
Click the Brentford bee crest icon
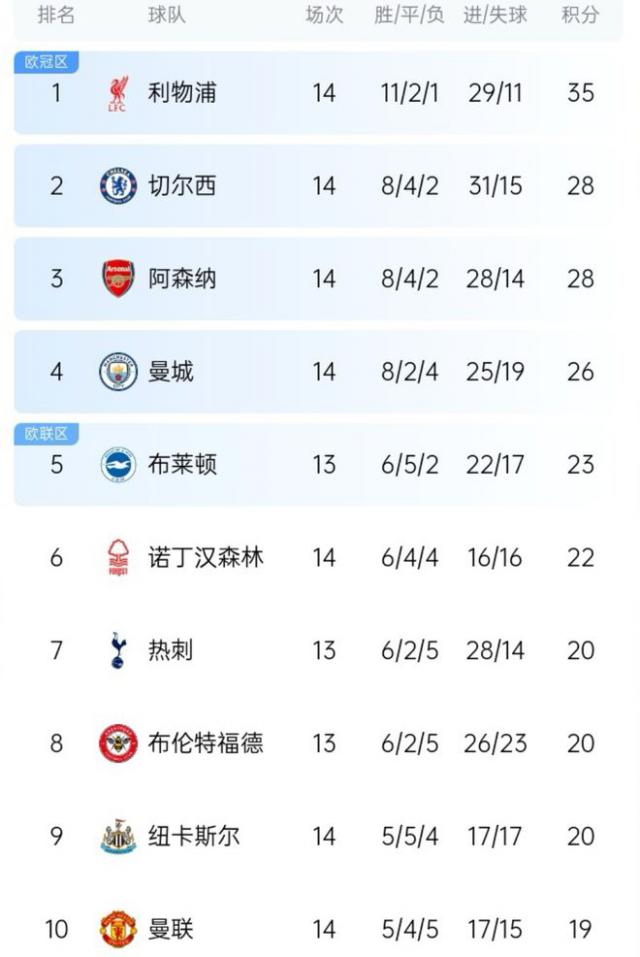click(118, 744)
